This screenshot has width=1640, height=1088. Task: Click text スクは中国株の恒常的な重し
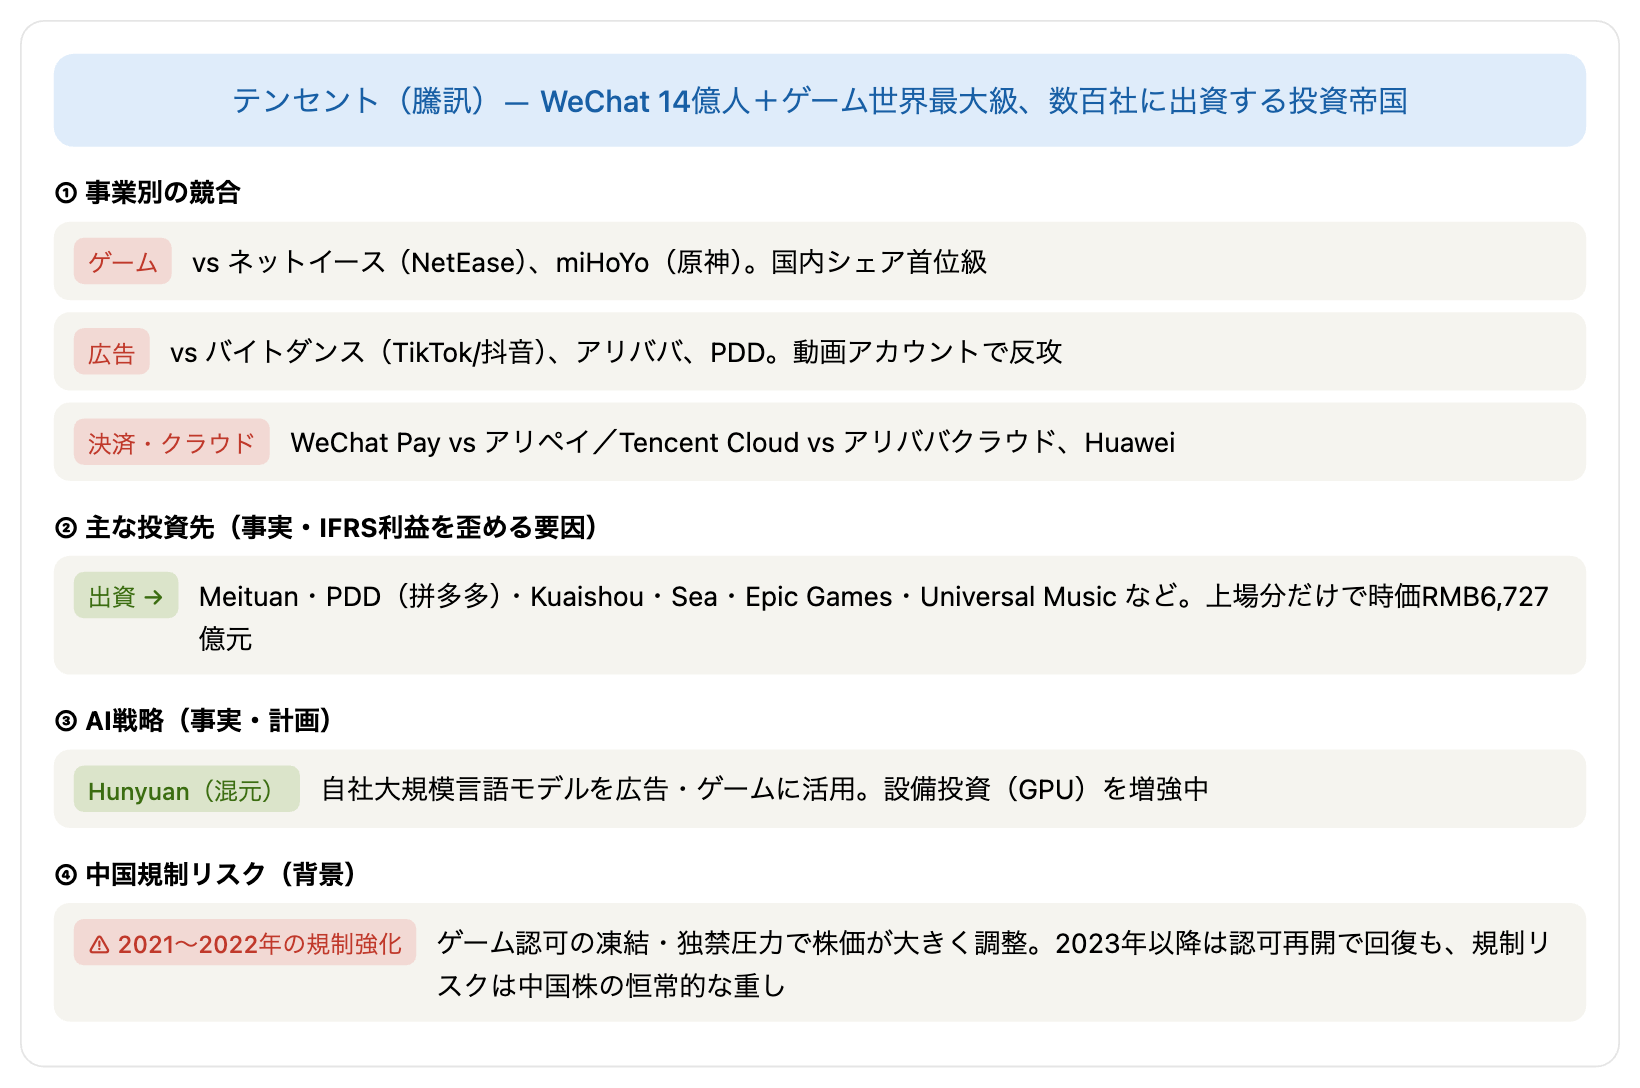click(611, 985)
